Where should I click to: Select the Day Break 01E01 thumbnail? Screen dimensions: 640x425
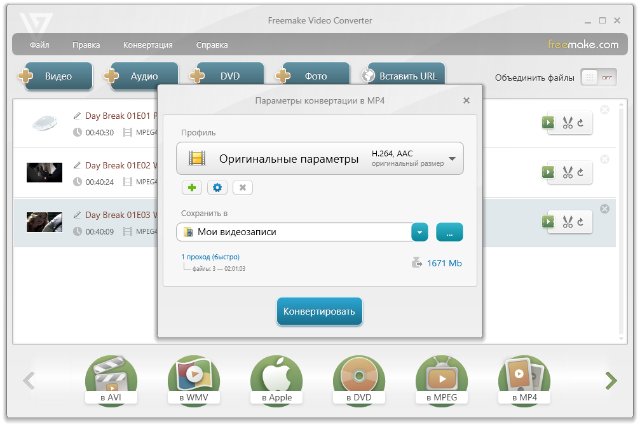pos(44,123)
